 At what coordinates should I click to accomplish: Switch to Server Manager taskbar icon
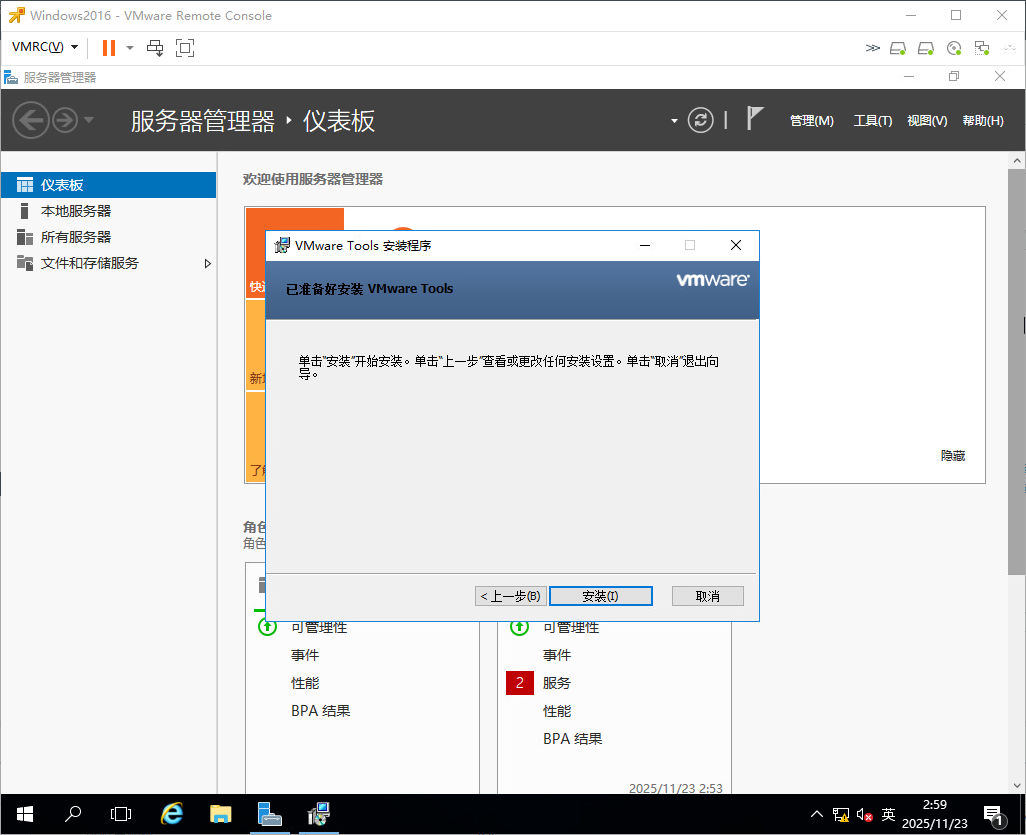click(270, 814)
